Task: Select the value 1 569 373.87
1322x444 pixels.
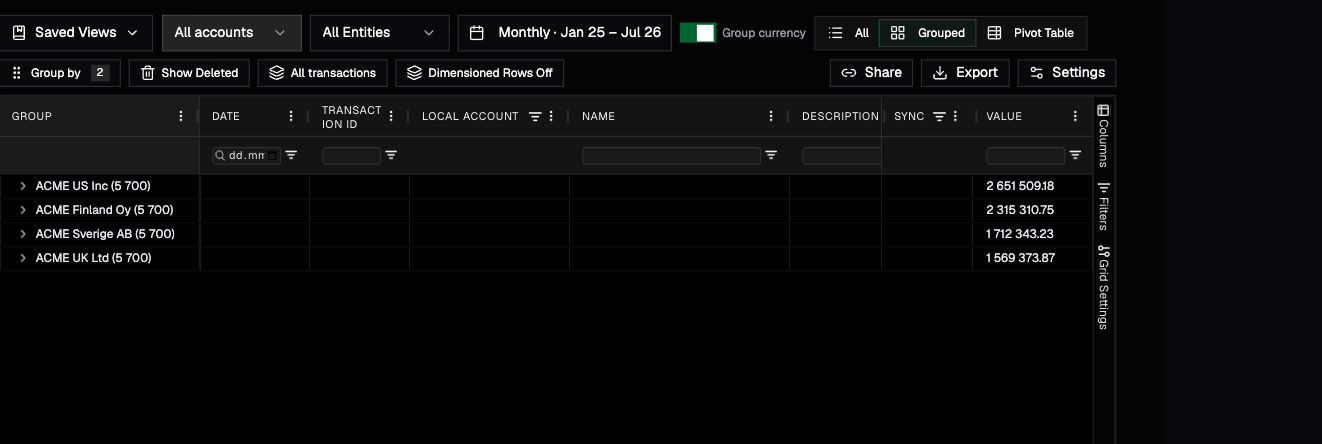Action: [1020, 258]
